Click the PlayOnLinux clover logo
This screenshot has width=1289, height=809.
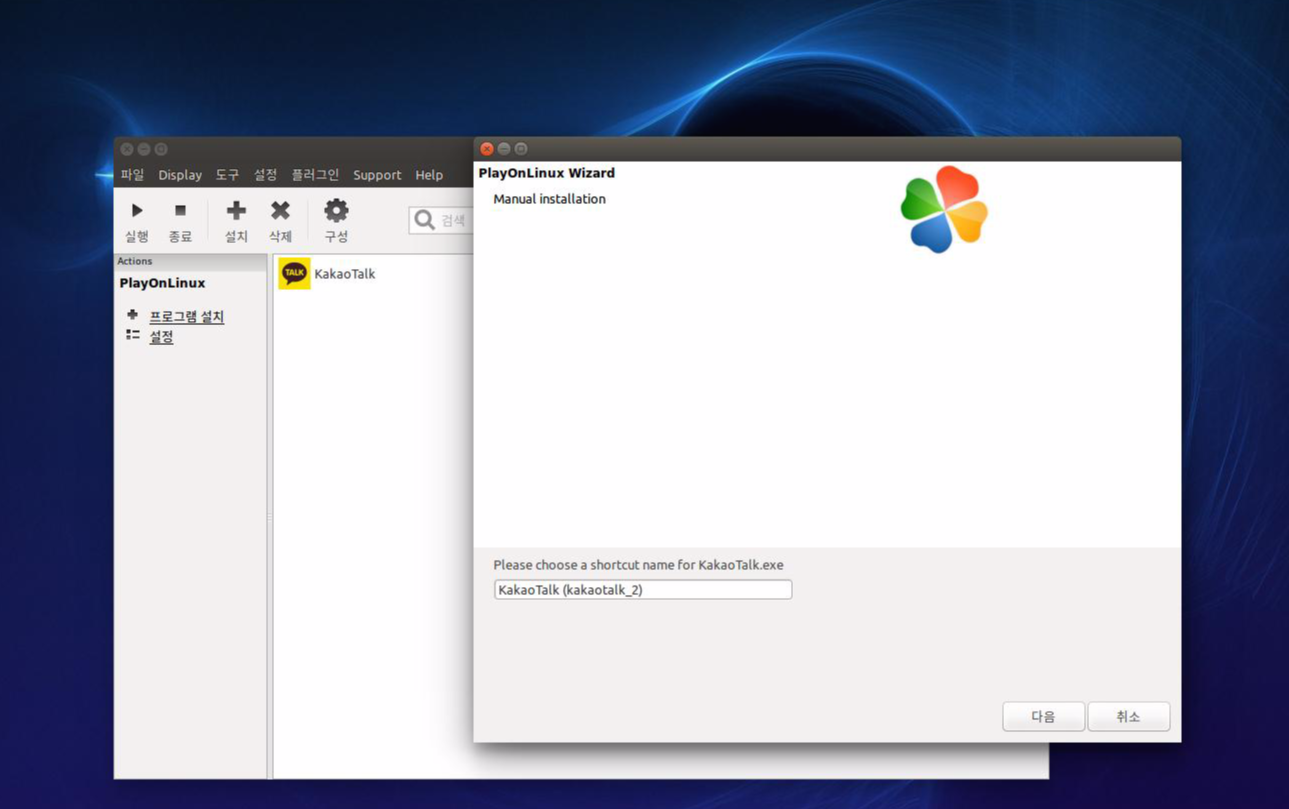pos(944,209)
